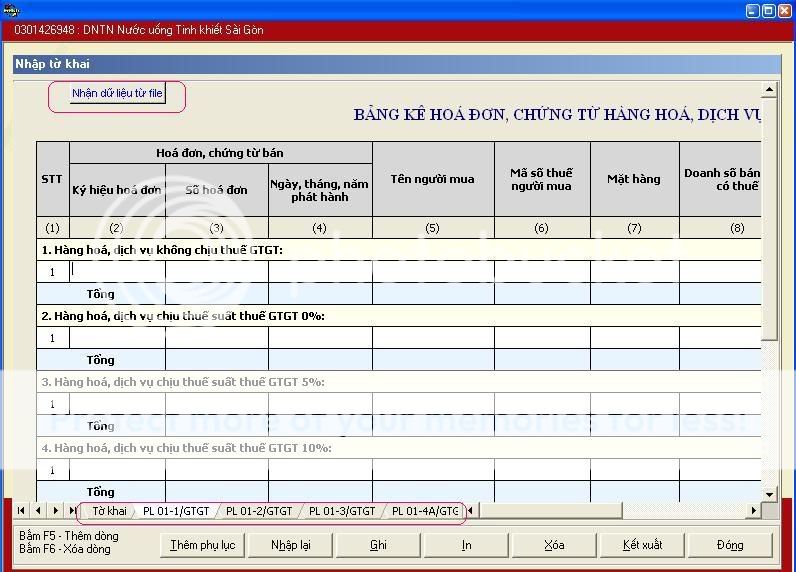Click the application icon in title bar
Image resolution: width=796 pixels, height=572 pixels.
click(11, 10)
